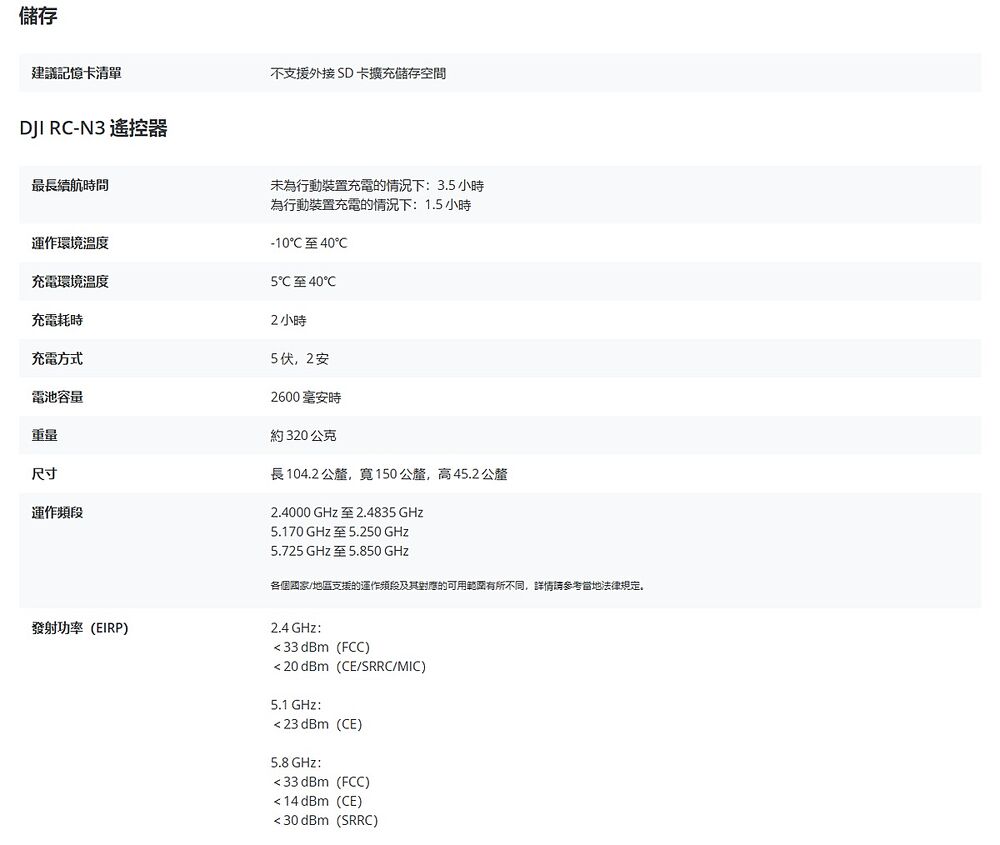Click the value 2600 毫安時
This screenshot has width=1000, height=845.
tap(305, 397)
